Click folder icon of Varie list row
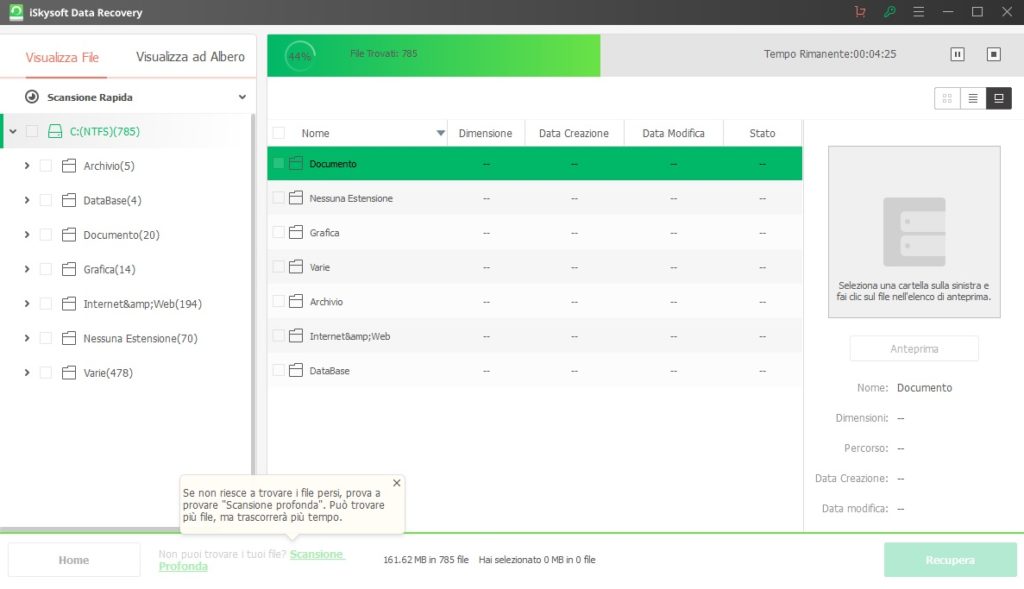The width and height of the screenshot is (1024, 589). (x=296, y=267)
